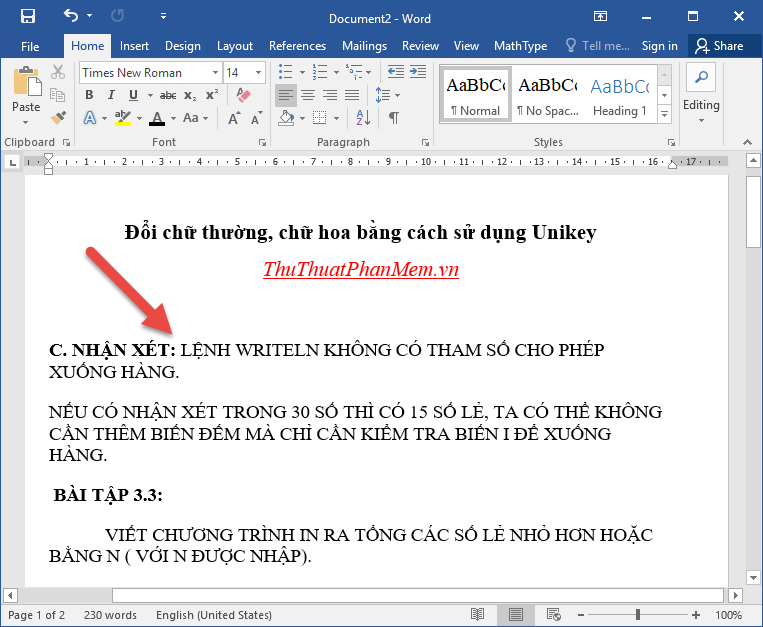Open the Layout tab

coord(235,46)
